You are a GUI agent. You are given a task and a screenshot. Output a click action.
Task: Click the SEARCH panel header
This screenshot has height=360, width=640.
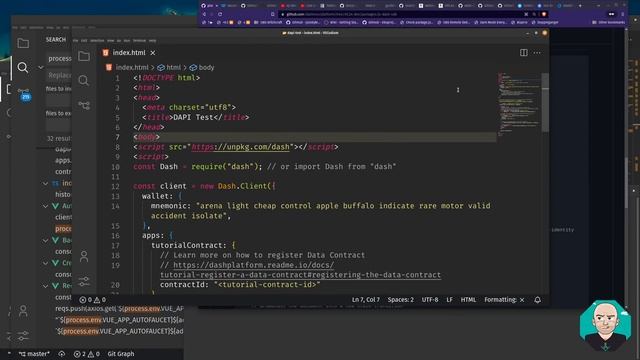56,40
